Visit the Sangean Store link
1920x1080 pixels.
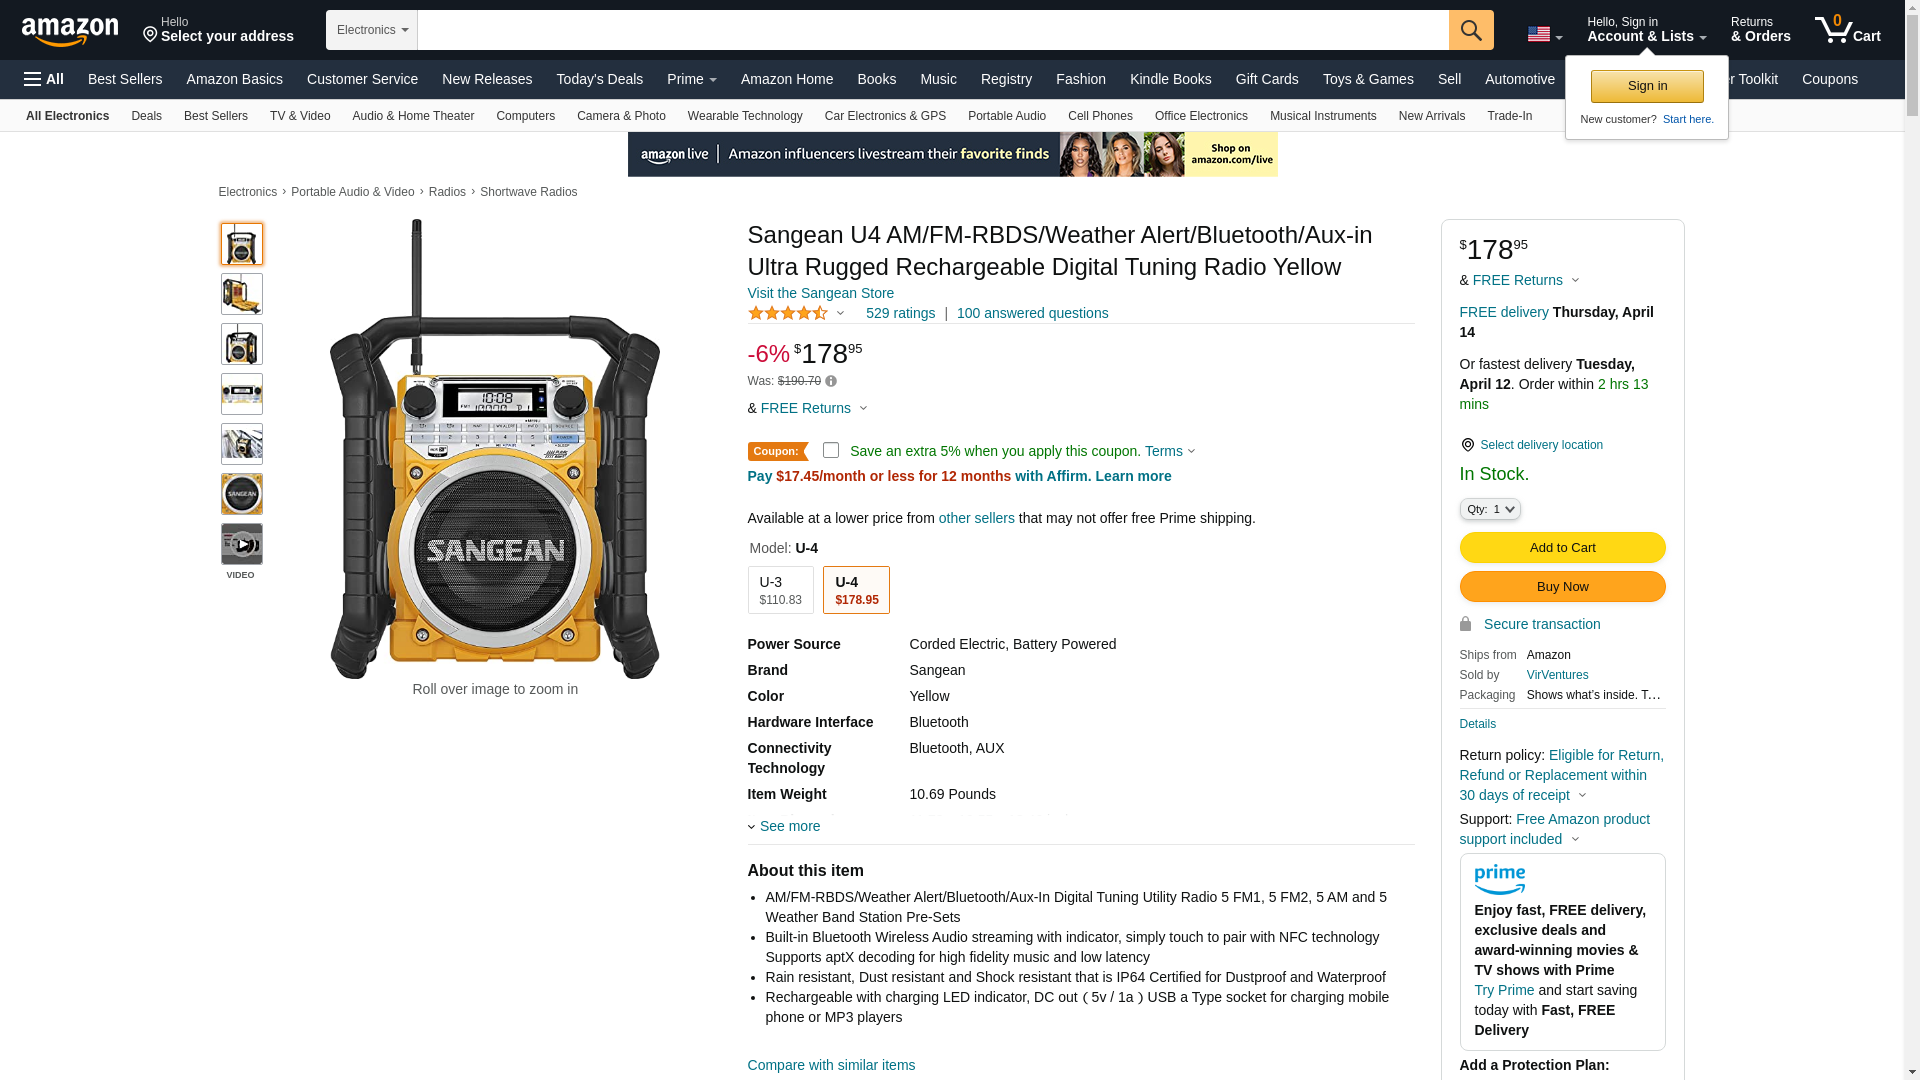(x=821, y=293)
